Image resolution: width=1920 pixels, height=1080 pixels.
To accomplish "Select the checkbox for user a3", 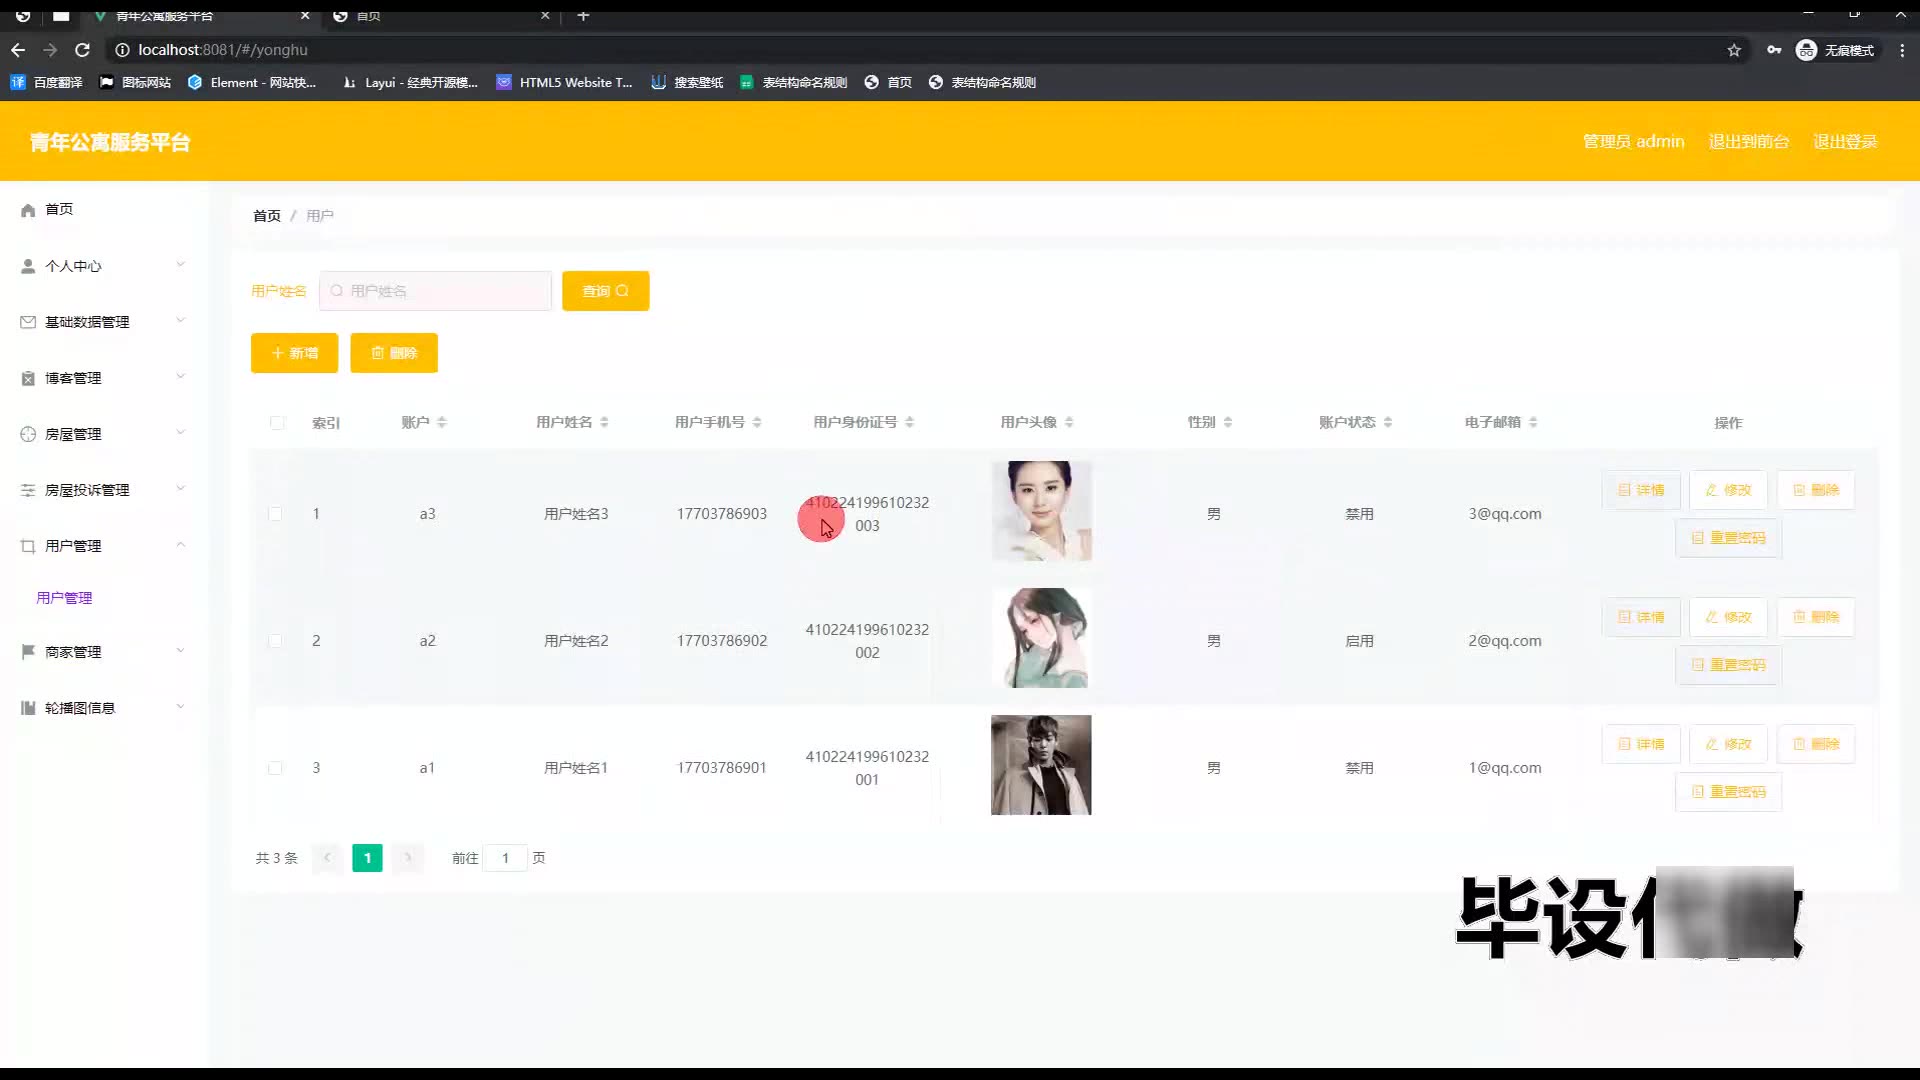I will (x=275, y=514).
